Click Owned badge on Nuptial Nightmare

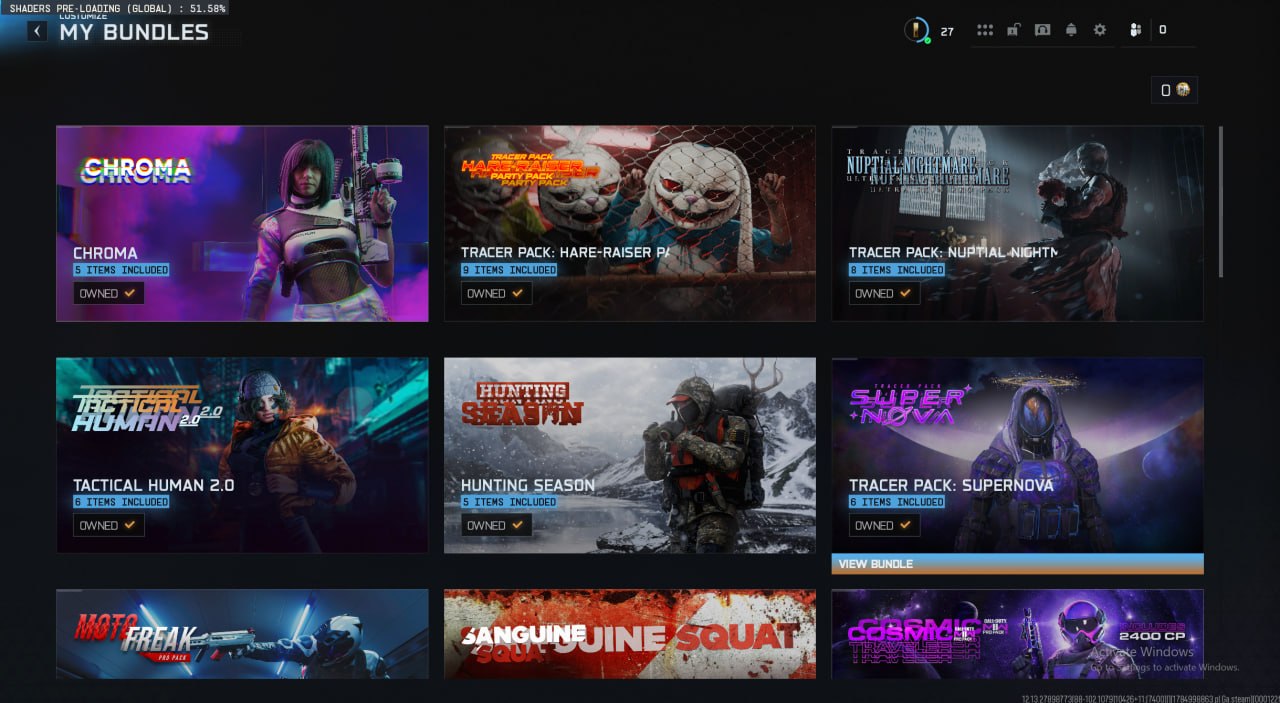point(884,294)
